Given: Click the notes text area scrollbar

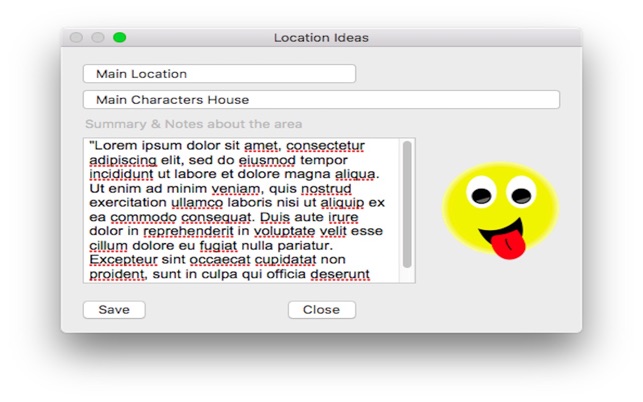Looking at the screenshot, I should 407,204.
